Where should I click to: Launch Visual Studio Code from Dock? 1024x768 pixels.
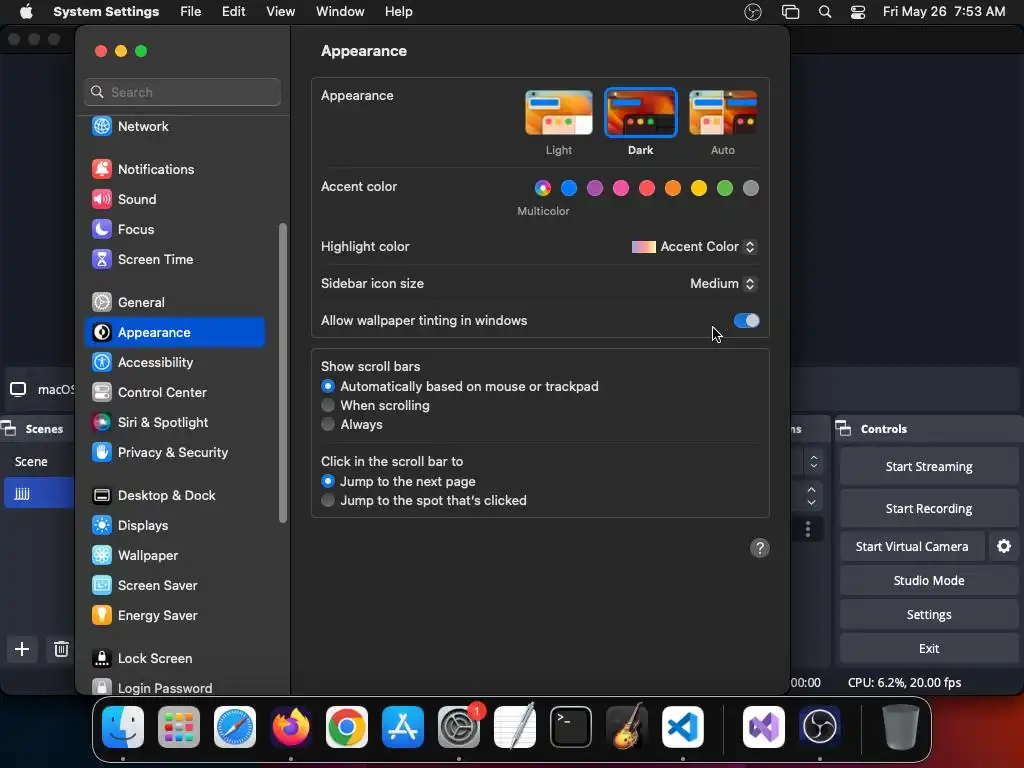pyautogui.click(x=683, y=727)
